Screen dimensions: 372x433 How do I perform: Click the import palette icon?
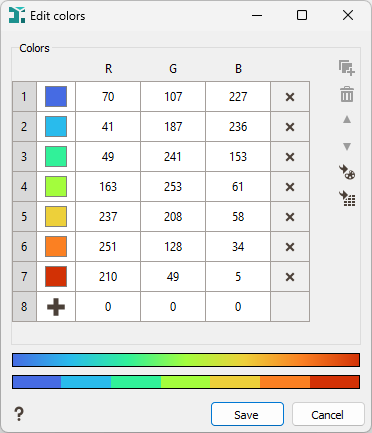pos(347,172)
